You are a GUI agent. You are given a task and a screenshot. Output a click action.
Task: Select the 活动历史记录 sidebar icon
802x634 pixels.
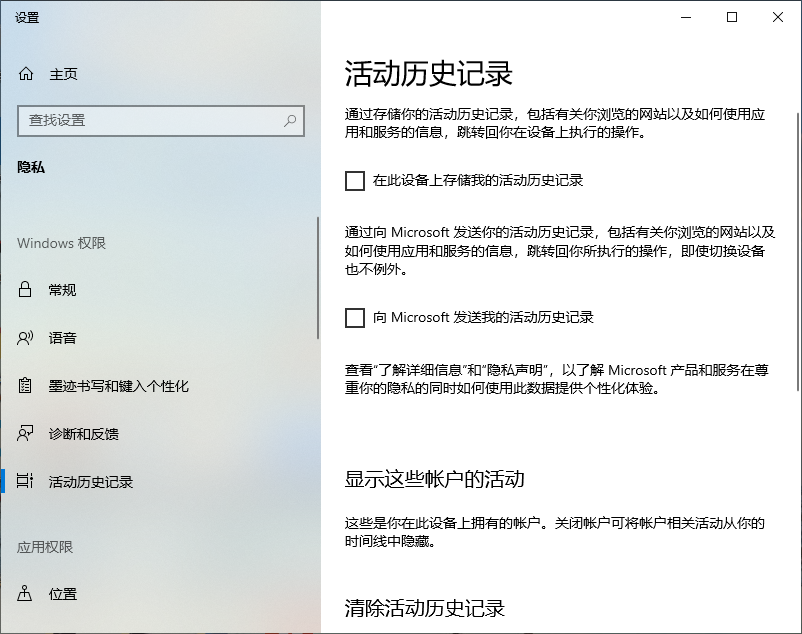(25, 481)
